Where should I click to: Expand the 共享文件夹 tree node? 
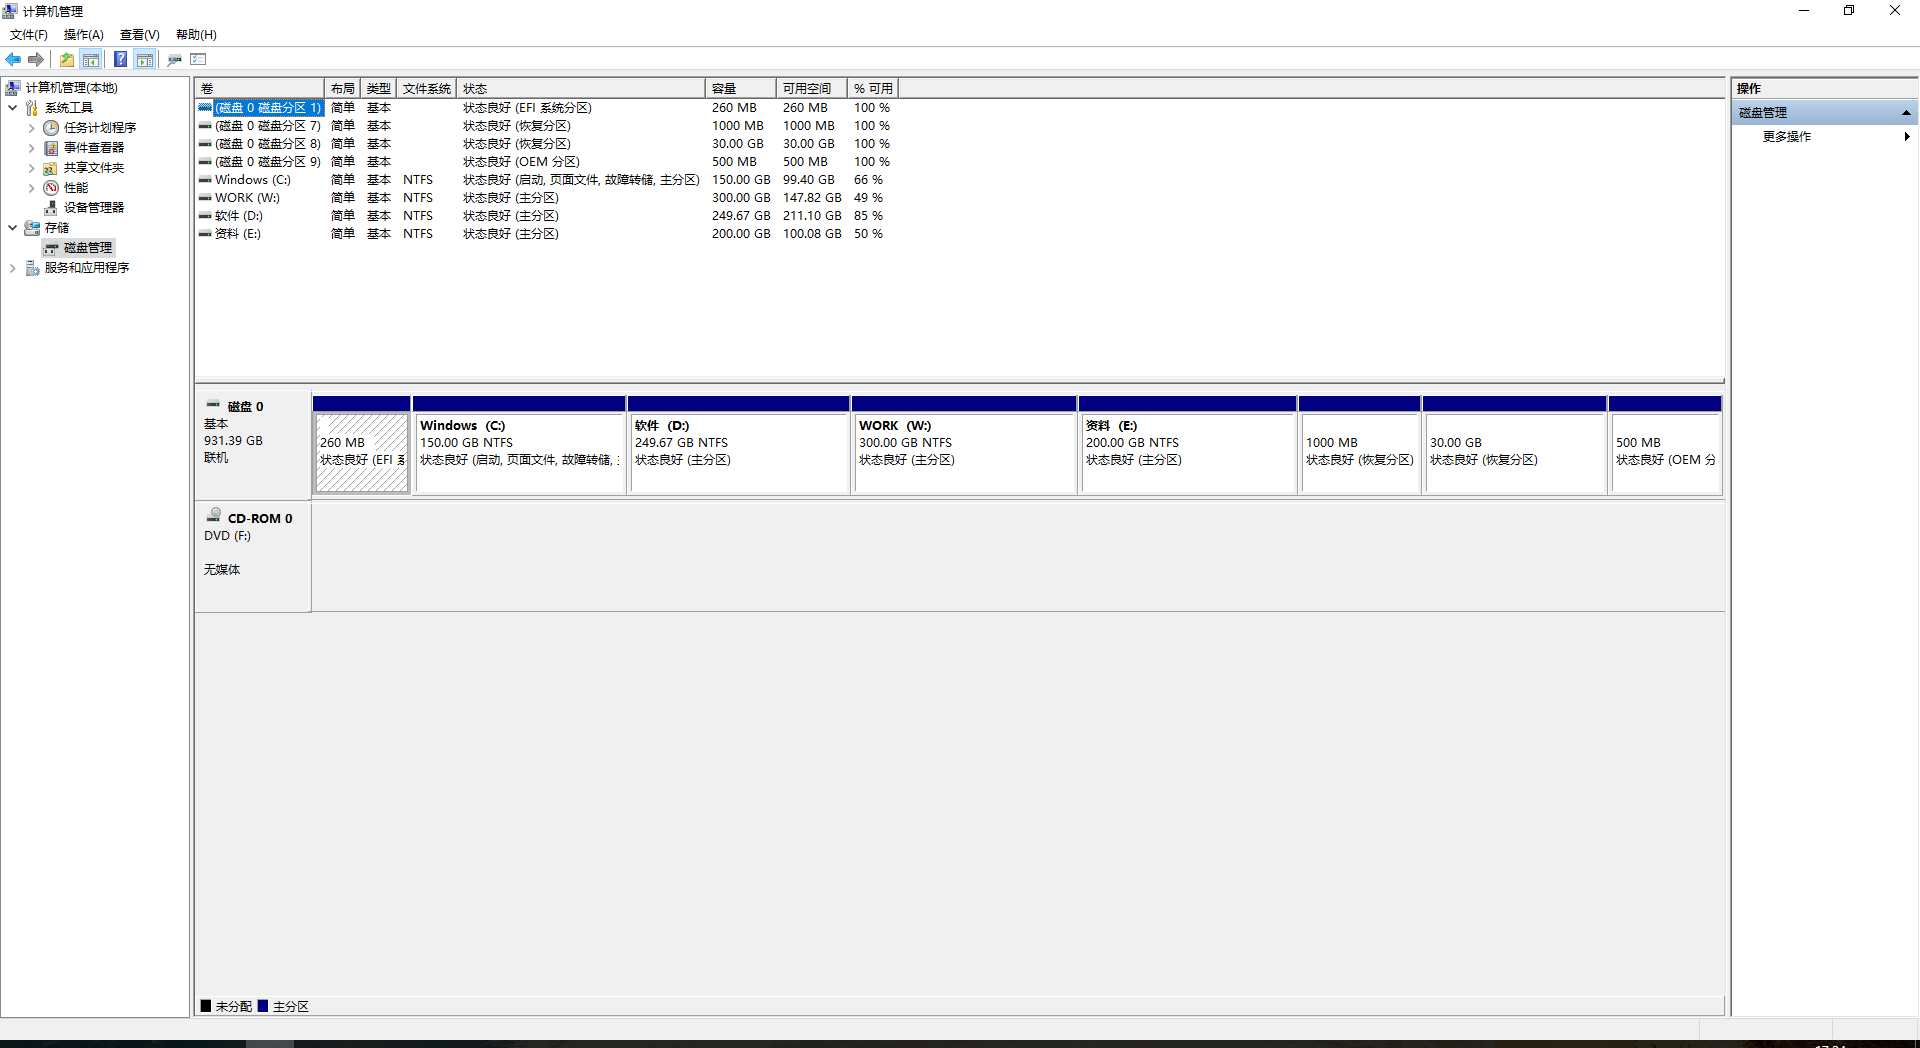[32, 168]
